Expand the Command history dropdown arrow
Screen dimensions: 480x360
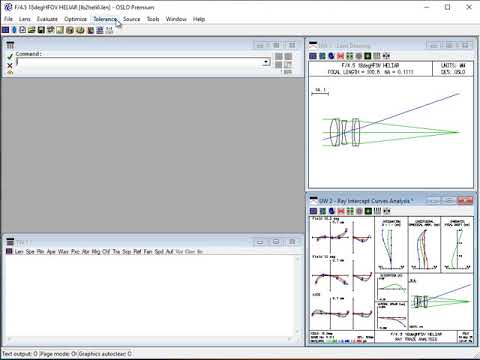(x=266, y=62)
